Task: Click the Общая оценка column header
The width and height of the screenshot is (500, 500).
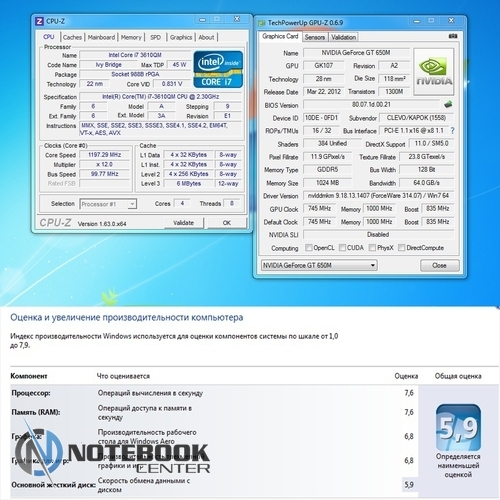Action: pyautogui.click(x=458, y=376)
